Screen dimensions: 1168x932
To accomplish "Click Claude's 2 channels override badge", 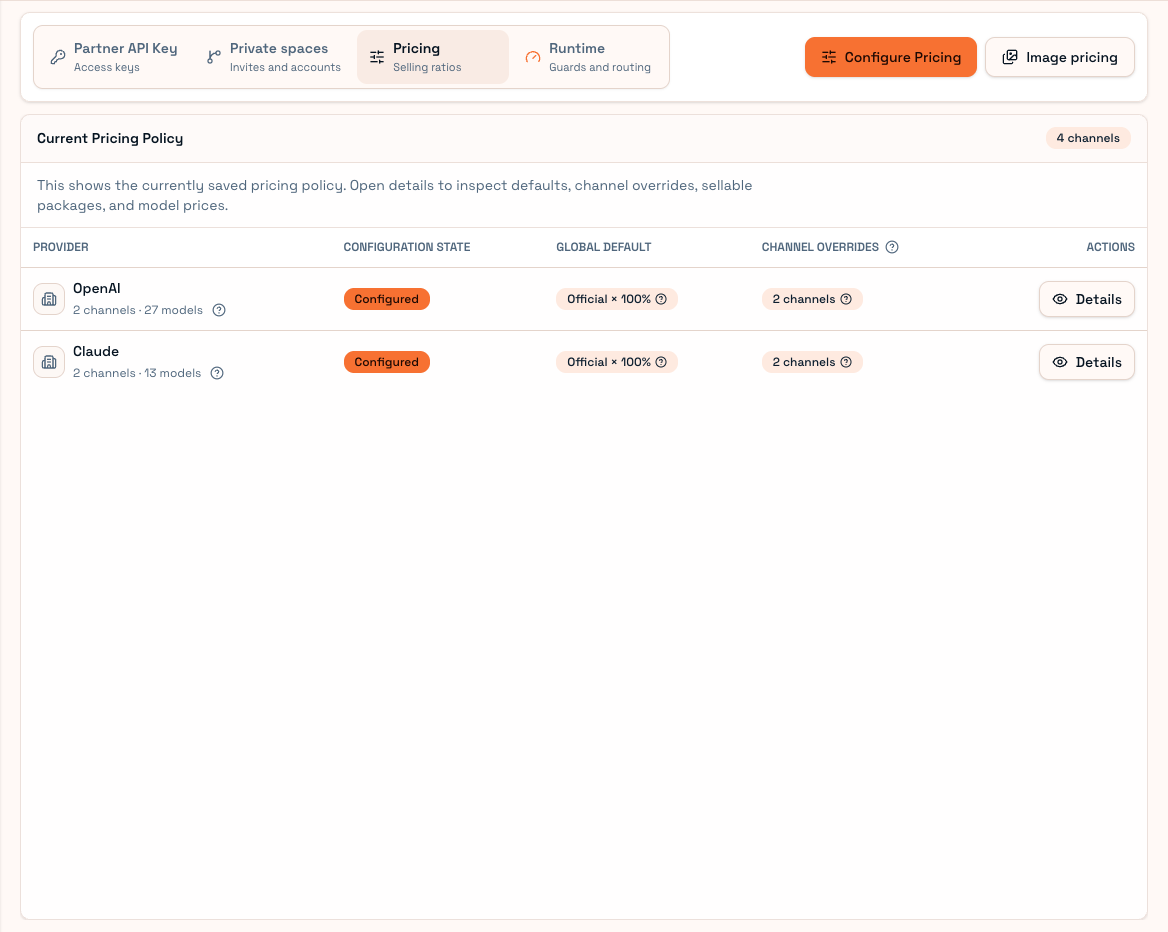I will (x=812, y=362).
